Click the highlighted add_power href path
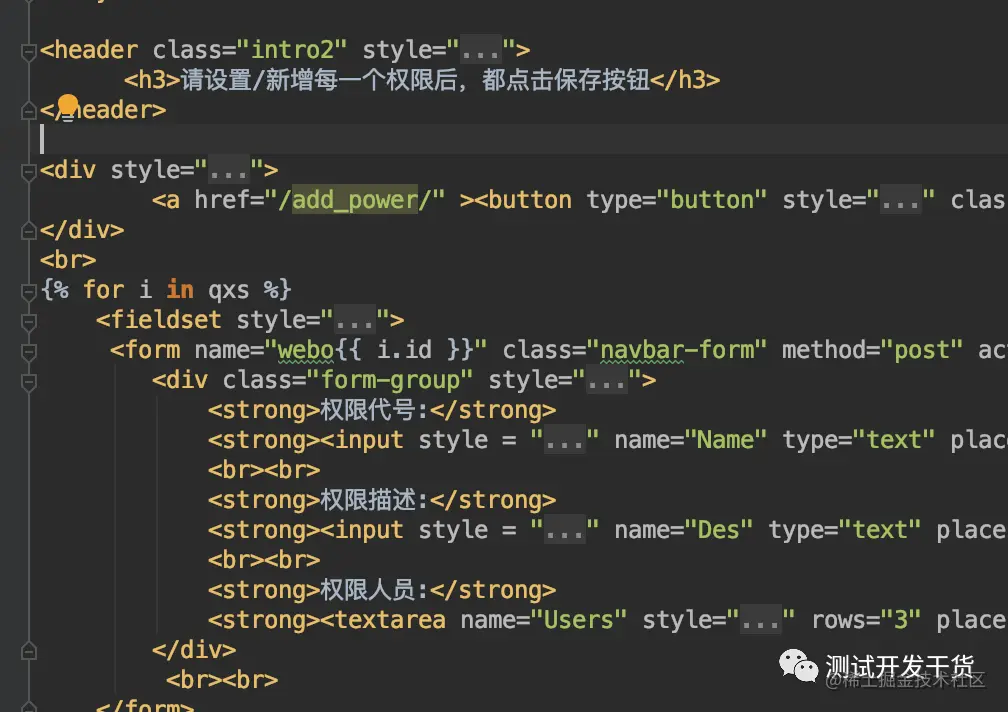 (x=355, y=200)
